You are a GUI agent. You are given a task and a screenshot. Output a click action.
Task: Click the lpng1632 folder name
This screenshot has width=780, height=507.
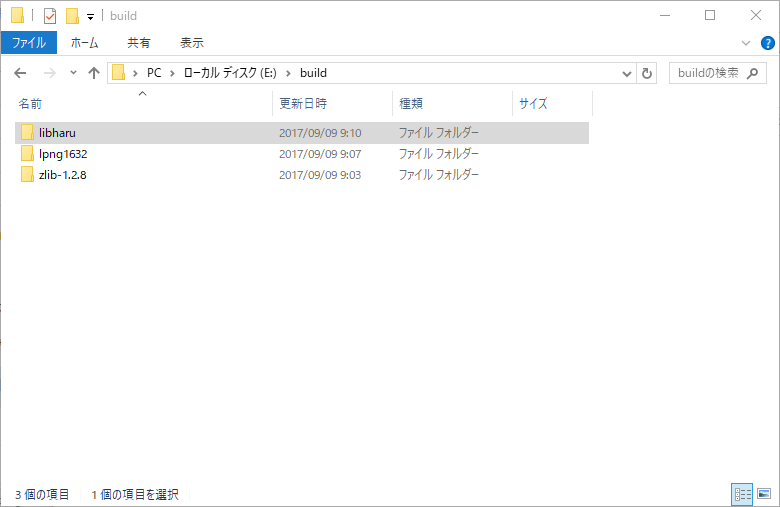coord(63,154)
